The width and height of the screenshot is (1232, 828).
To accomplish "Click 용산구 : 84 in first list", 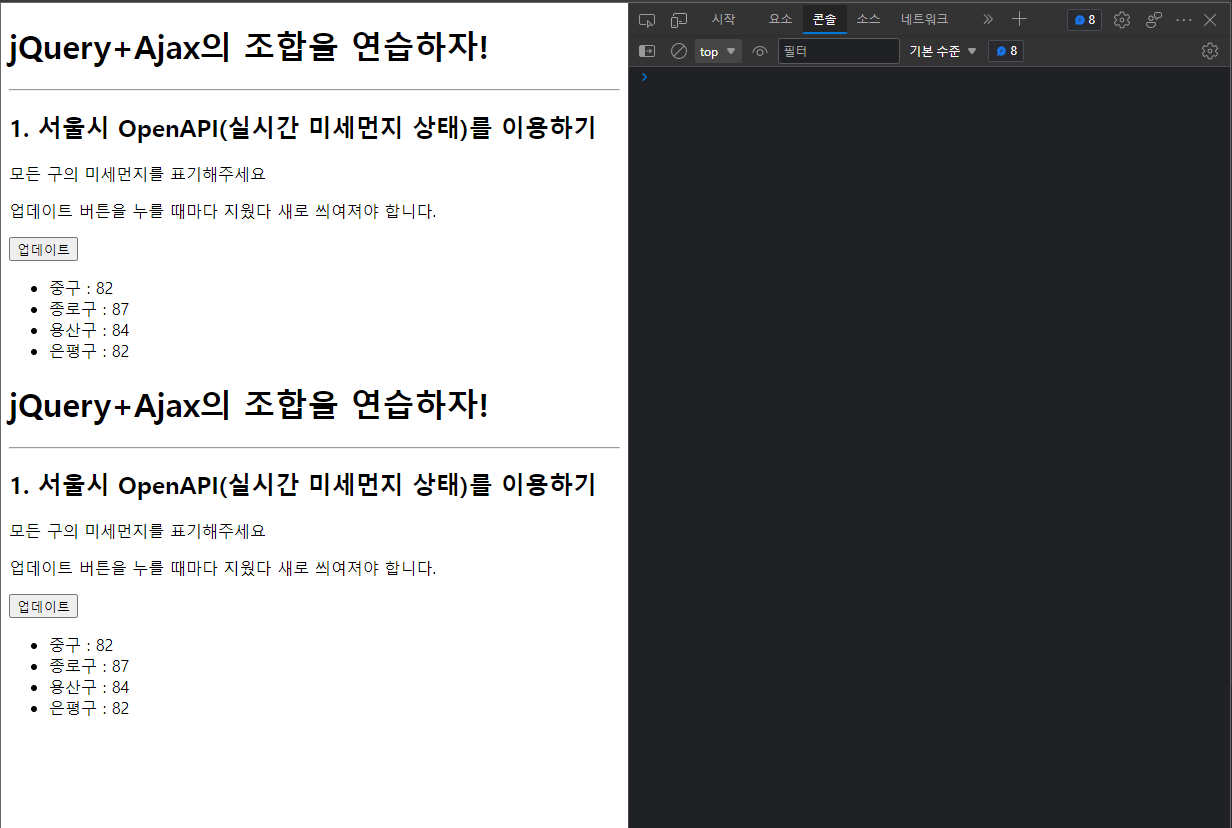I will pos(89,330).
